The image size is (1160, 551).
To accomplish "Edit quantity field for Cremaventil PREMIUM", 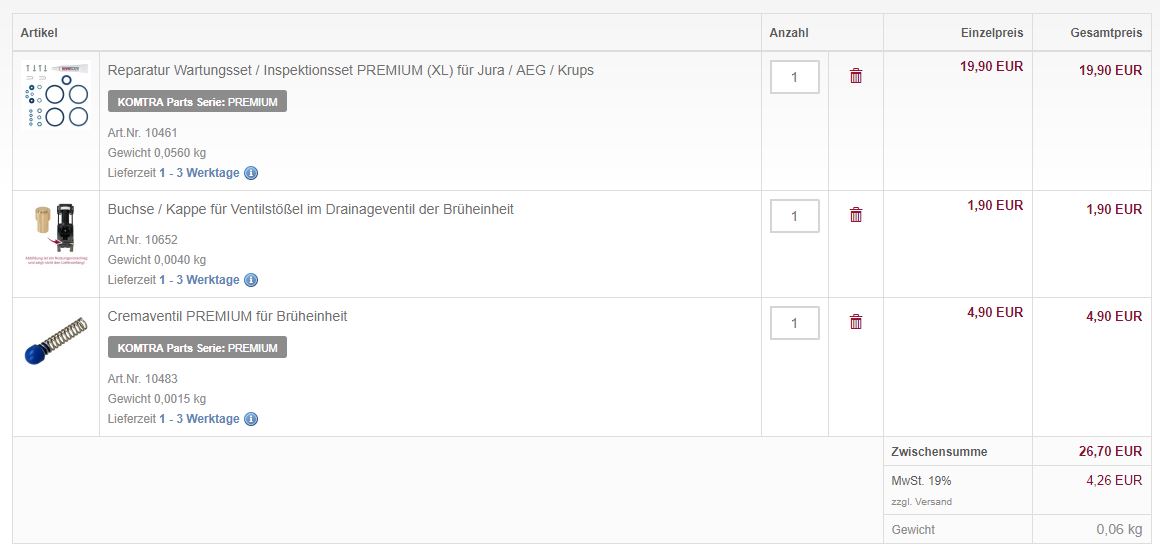I will [x=795, y=322].
